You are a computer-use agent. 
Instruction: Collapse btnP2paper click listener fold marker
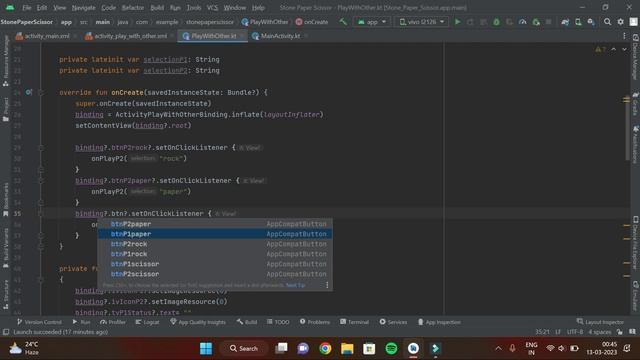[x=41, y=181]
